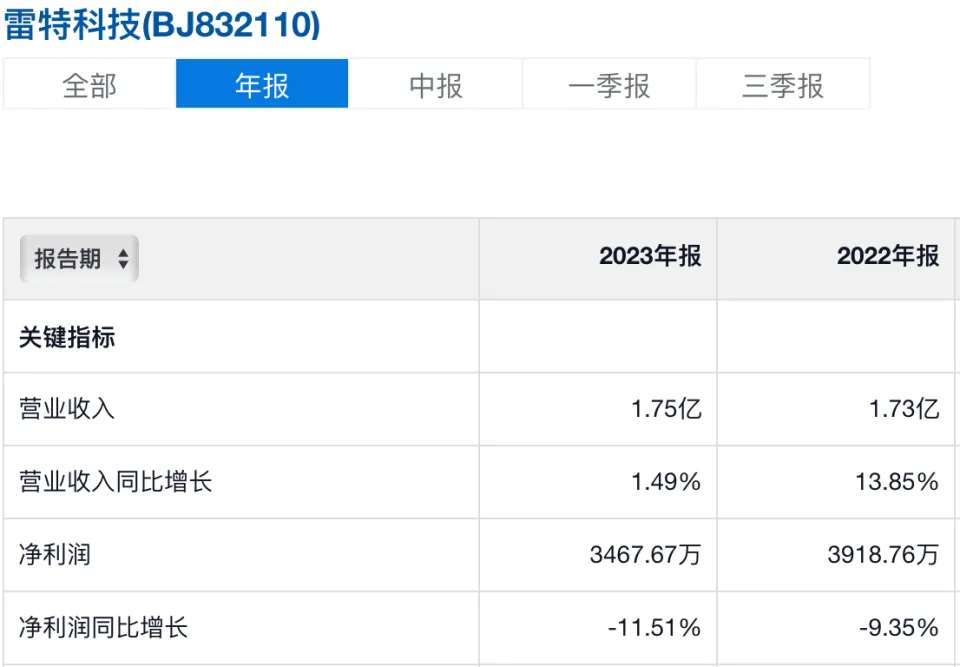Screen dimensions: 960x667
Task: Click the 净利润同比增长 row label
Action: click(104, 627)
